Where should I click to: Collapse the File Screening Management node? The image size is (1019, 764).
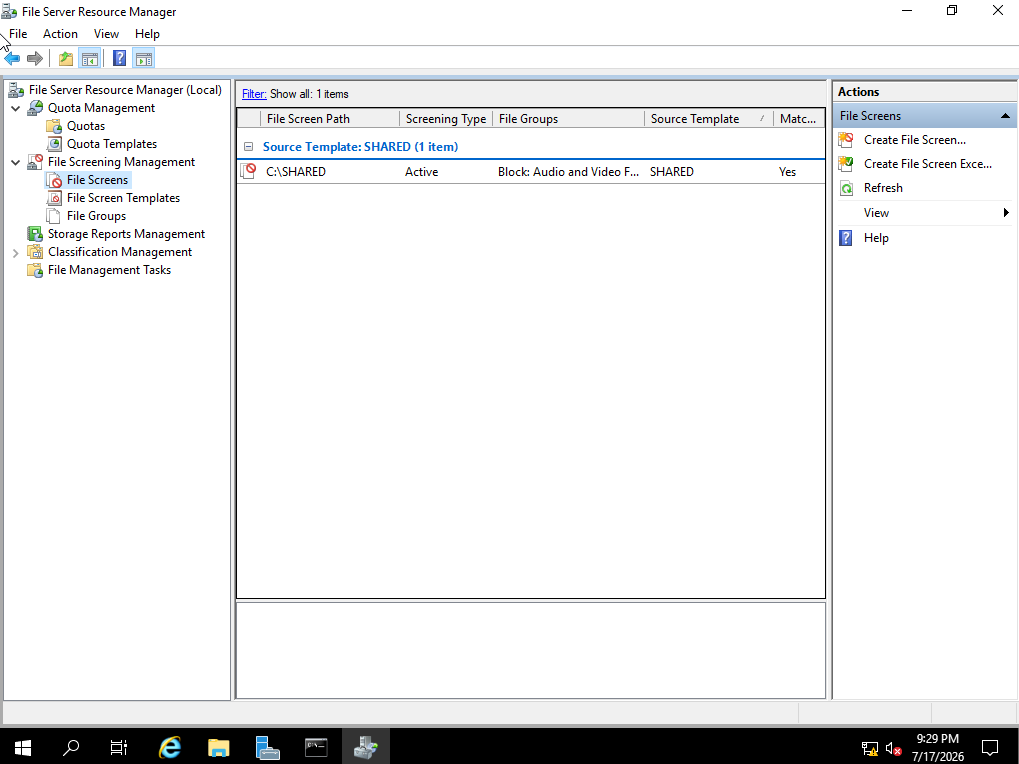click(16, 162)
